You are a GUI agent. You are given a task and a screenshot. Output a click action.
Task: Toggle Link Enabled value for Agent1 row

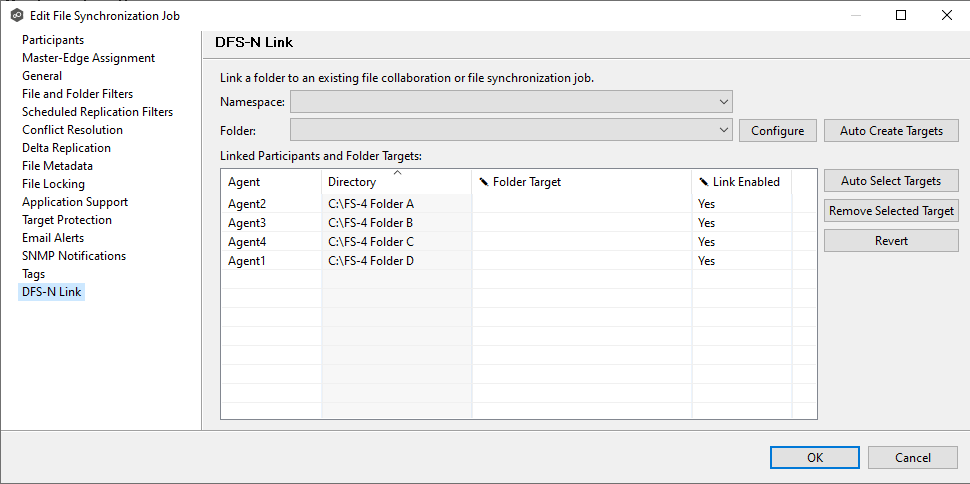(x=706, y=261)
